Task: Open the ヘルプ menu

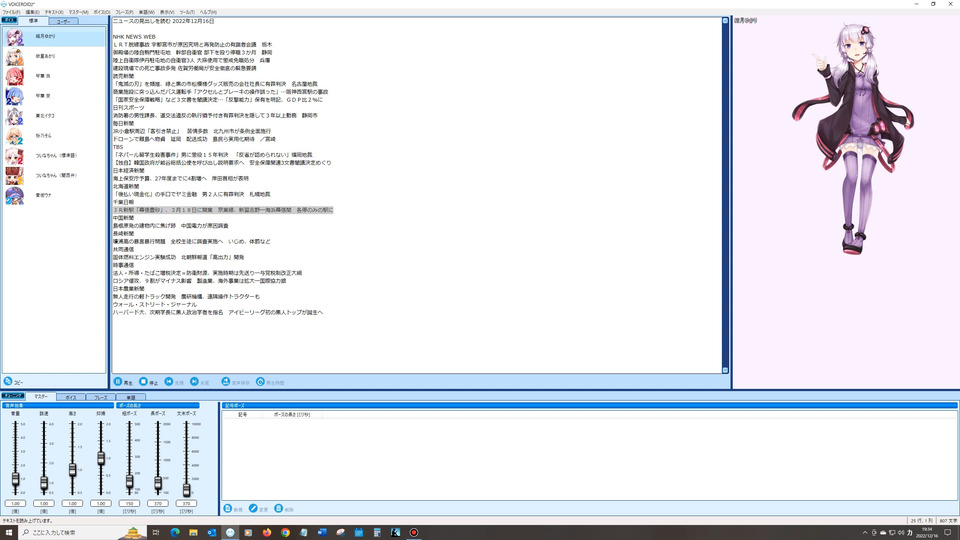Action: (208, 12)
